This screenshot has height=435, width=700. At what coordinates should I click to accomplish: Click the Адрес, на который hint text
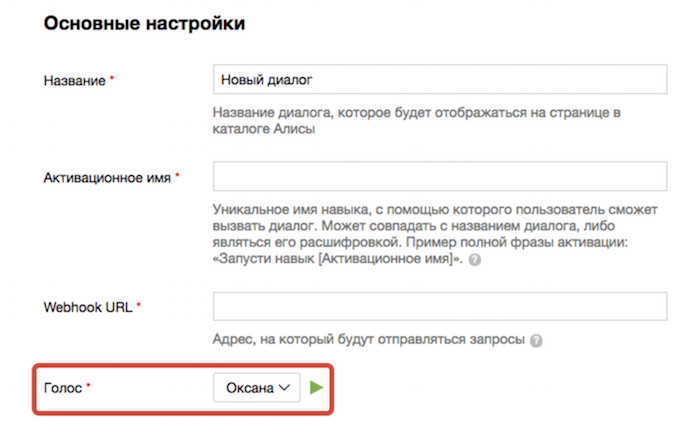pyautogui.click(x=369, y=339)
